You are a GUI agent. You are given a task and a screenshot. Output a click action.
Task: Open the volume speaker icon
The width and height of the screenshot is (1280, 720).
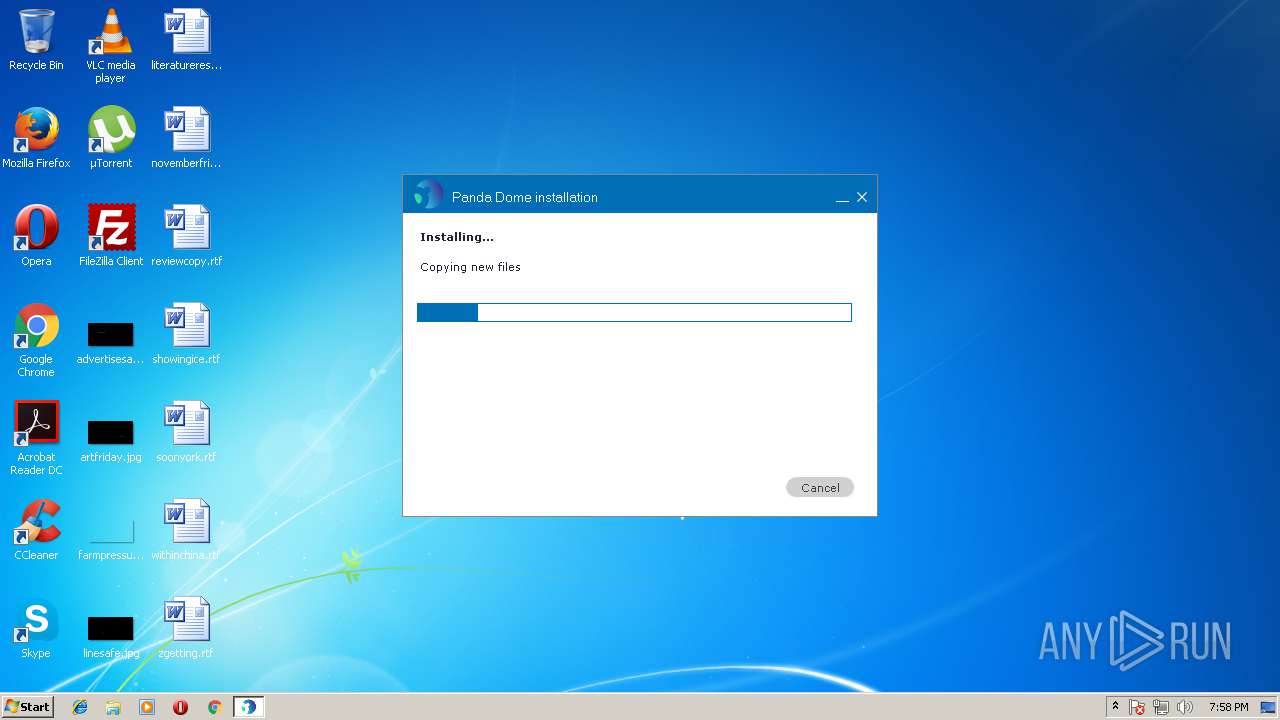click(1185, 707)
